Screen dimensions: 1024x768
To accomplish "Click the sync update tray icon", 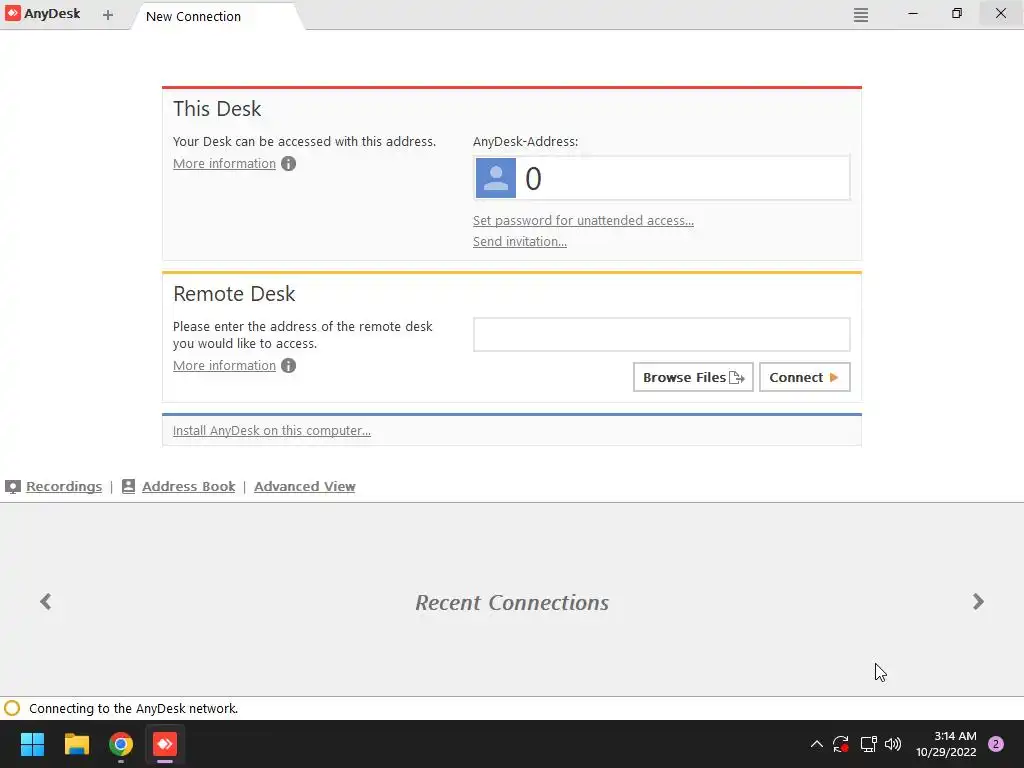I will click(x=840, y=744).
